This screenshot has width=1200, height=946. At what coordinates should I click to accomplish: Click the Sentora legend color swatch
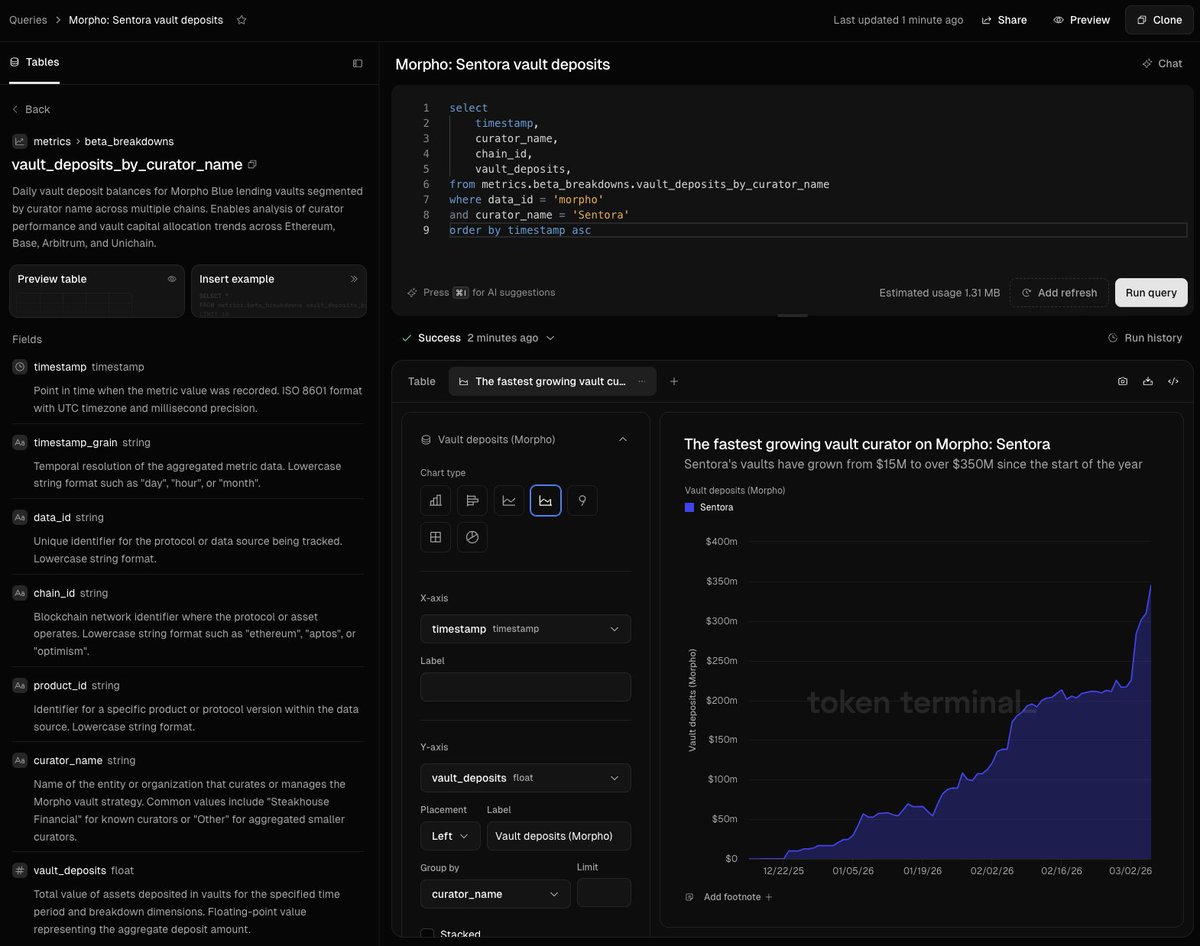[689, 507]
